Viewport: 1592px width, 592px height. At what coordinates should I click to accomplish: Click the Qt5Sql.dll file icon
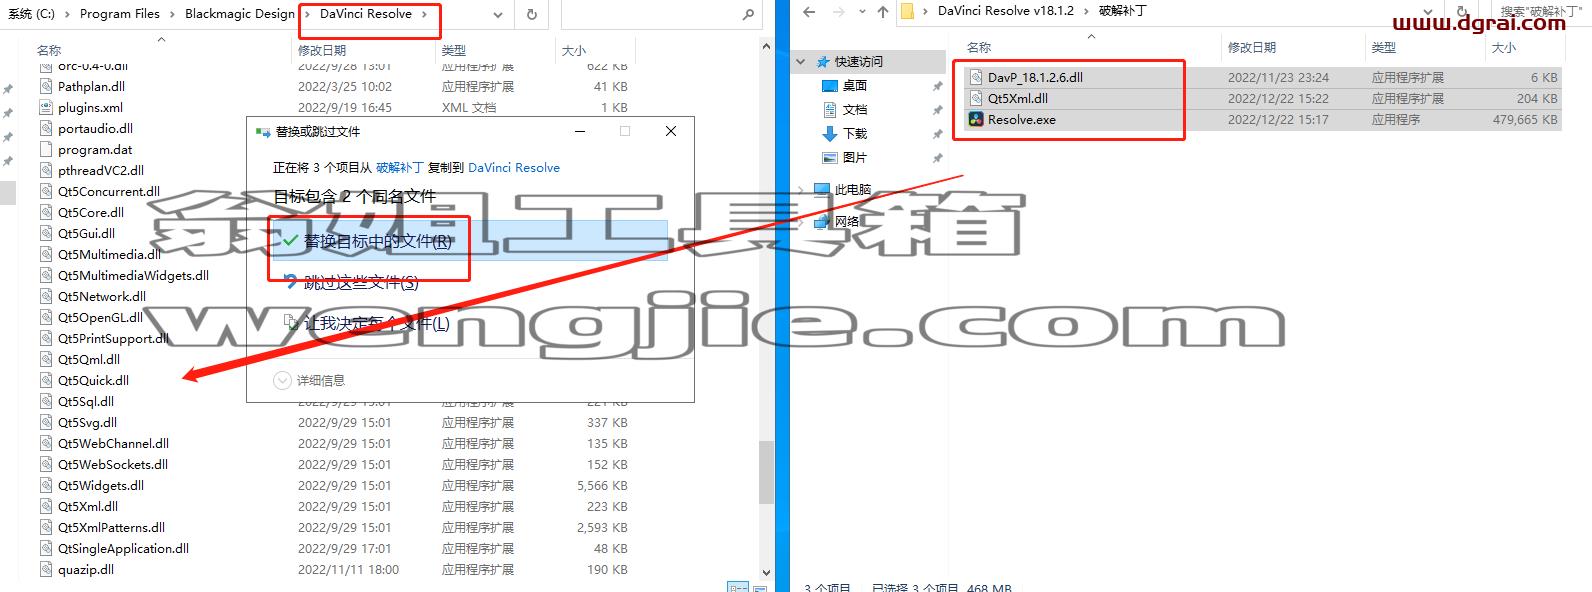coord(46,401)
